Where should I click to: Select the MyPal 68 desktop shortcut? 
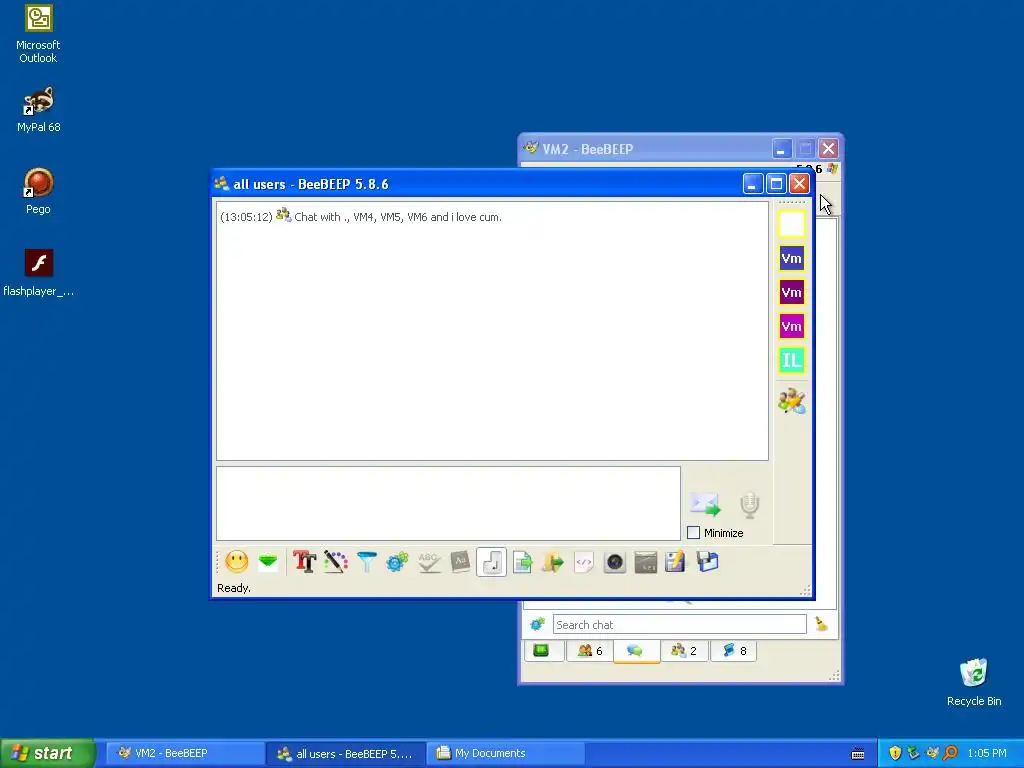pos(38,109)
